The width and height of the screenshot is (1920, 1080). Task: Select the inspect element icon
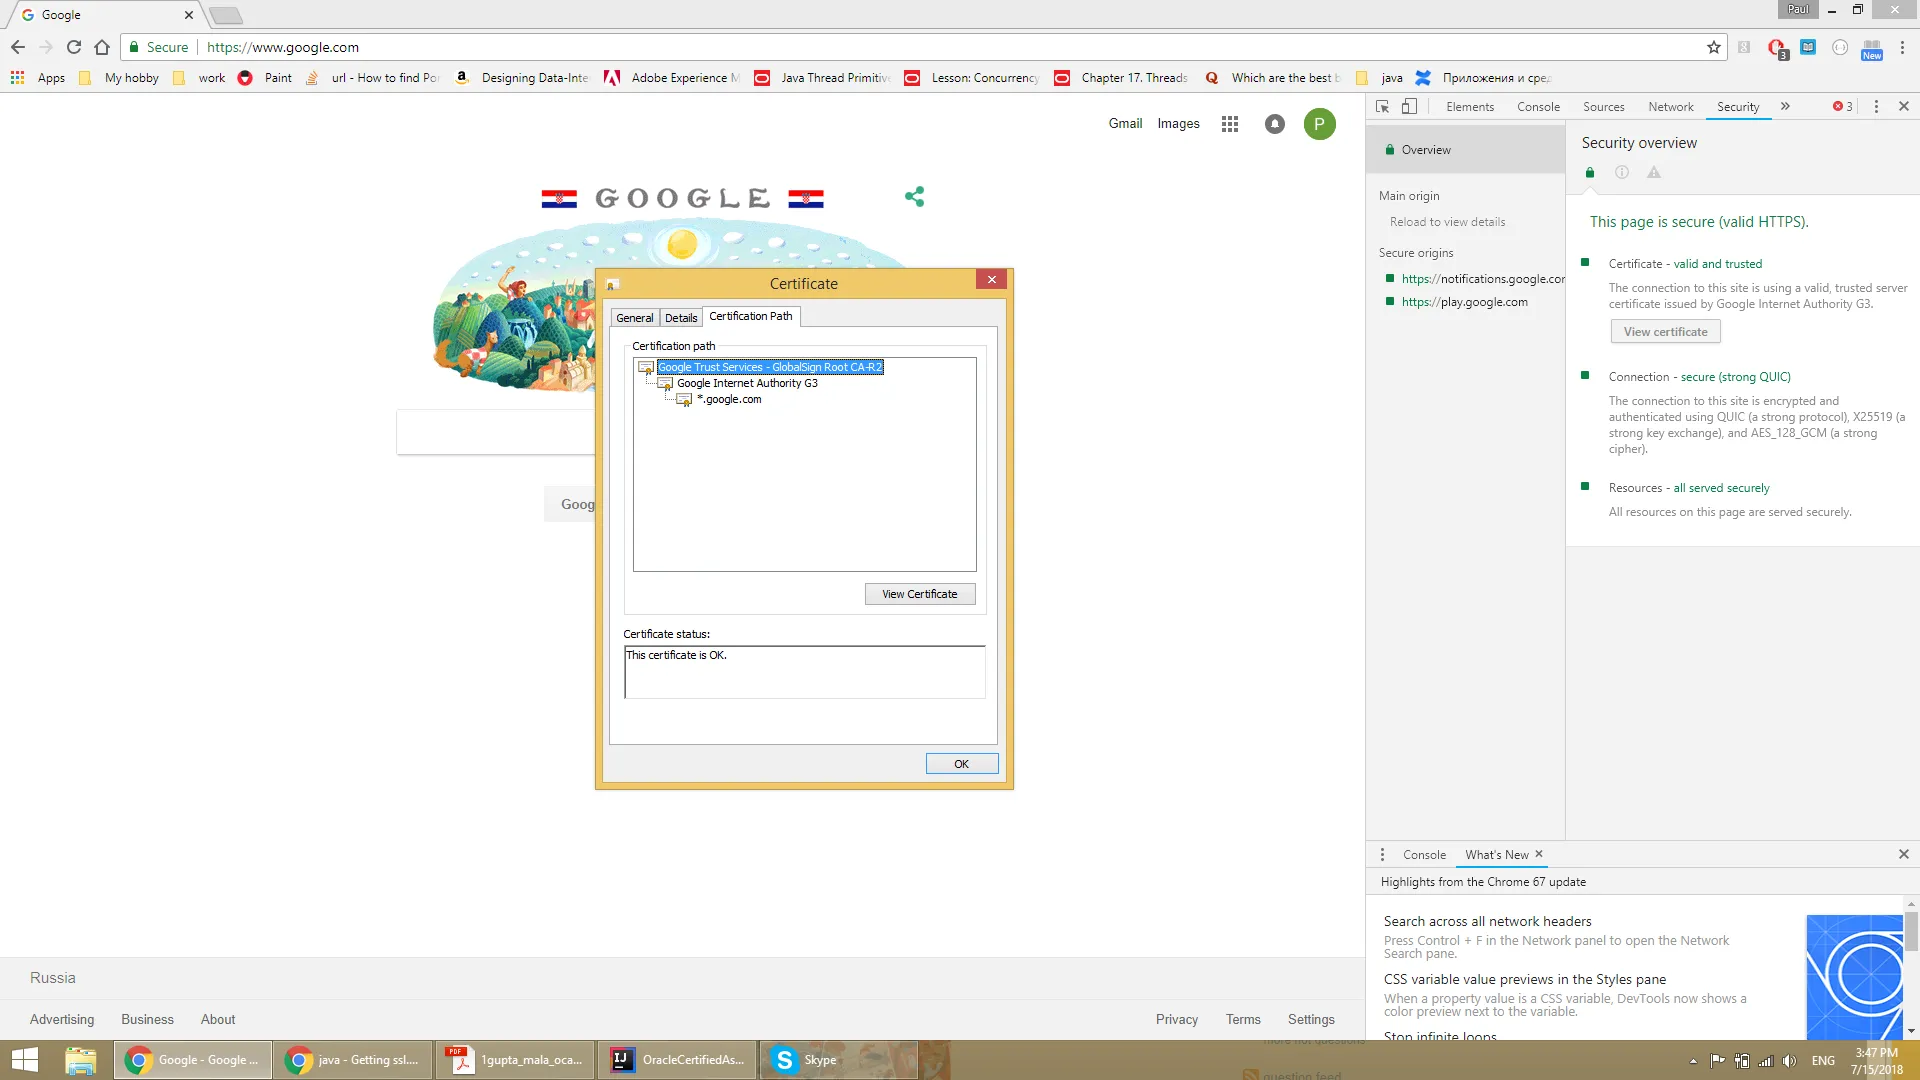click(x=1382, y=107)
